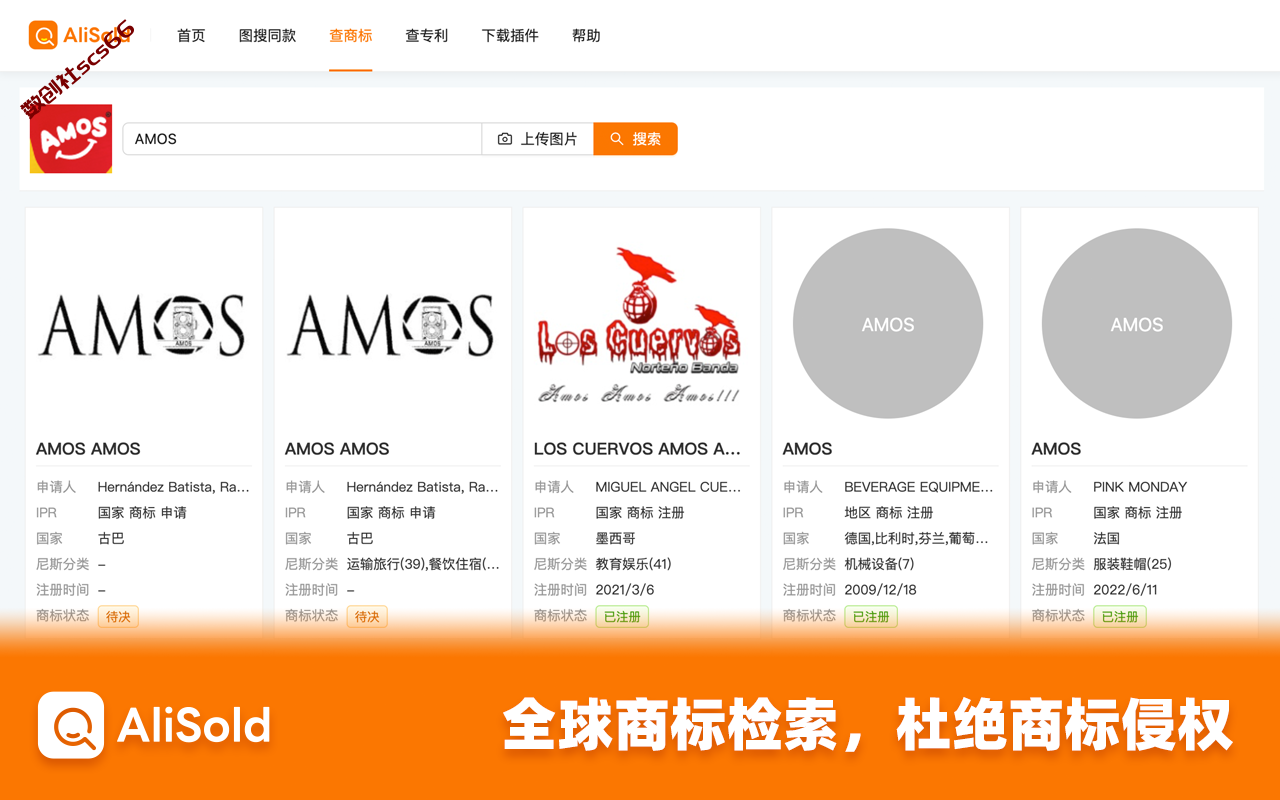Click AMOS title above PINK MONDAY applicant

coord(1056,449)
